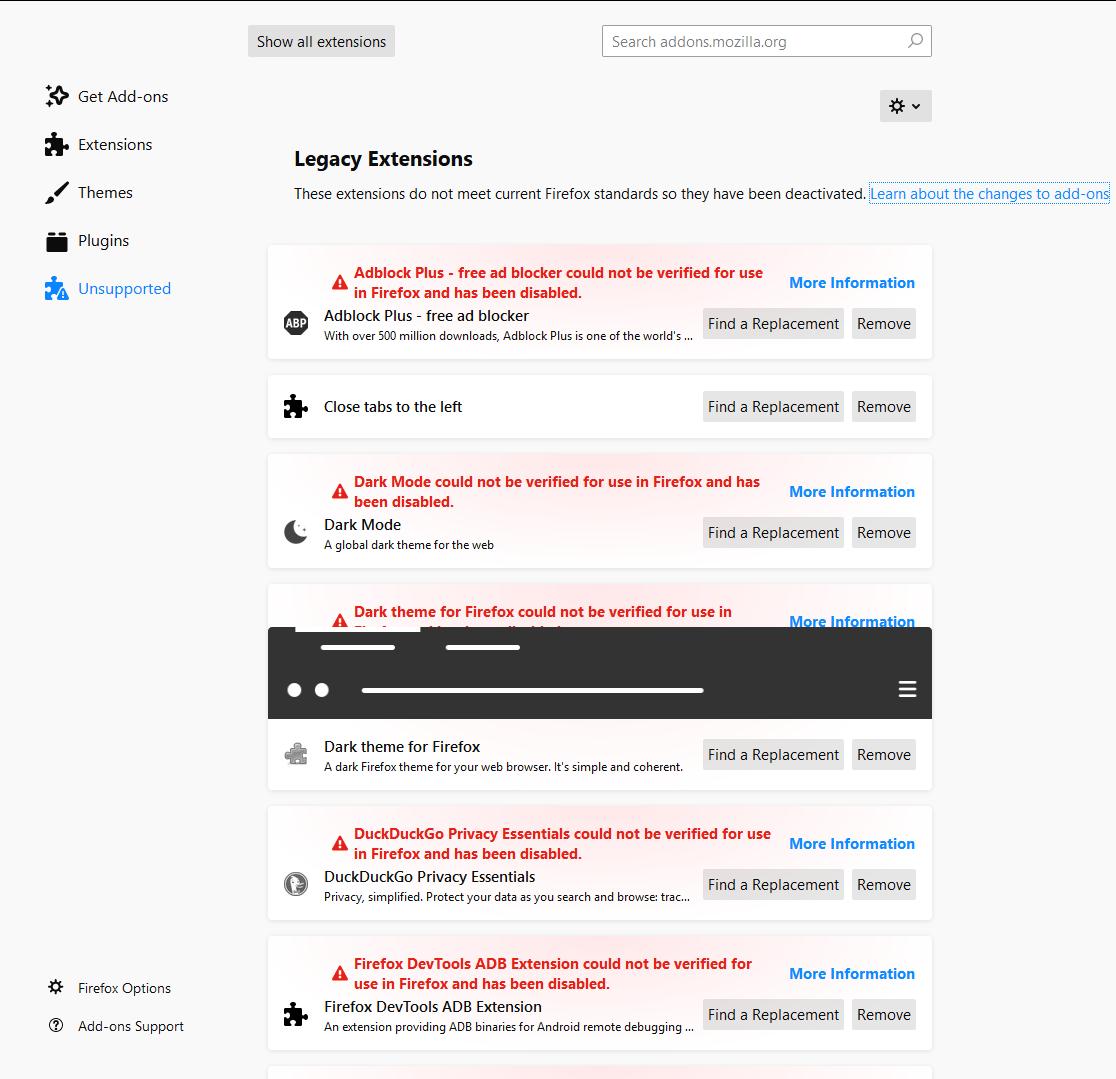Click the DuckDuckGo Privacy Essentials icon

click(x=296, y=885)
